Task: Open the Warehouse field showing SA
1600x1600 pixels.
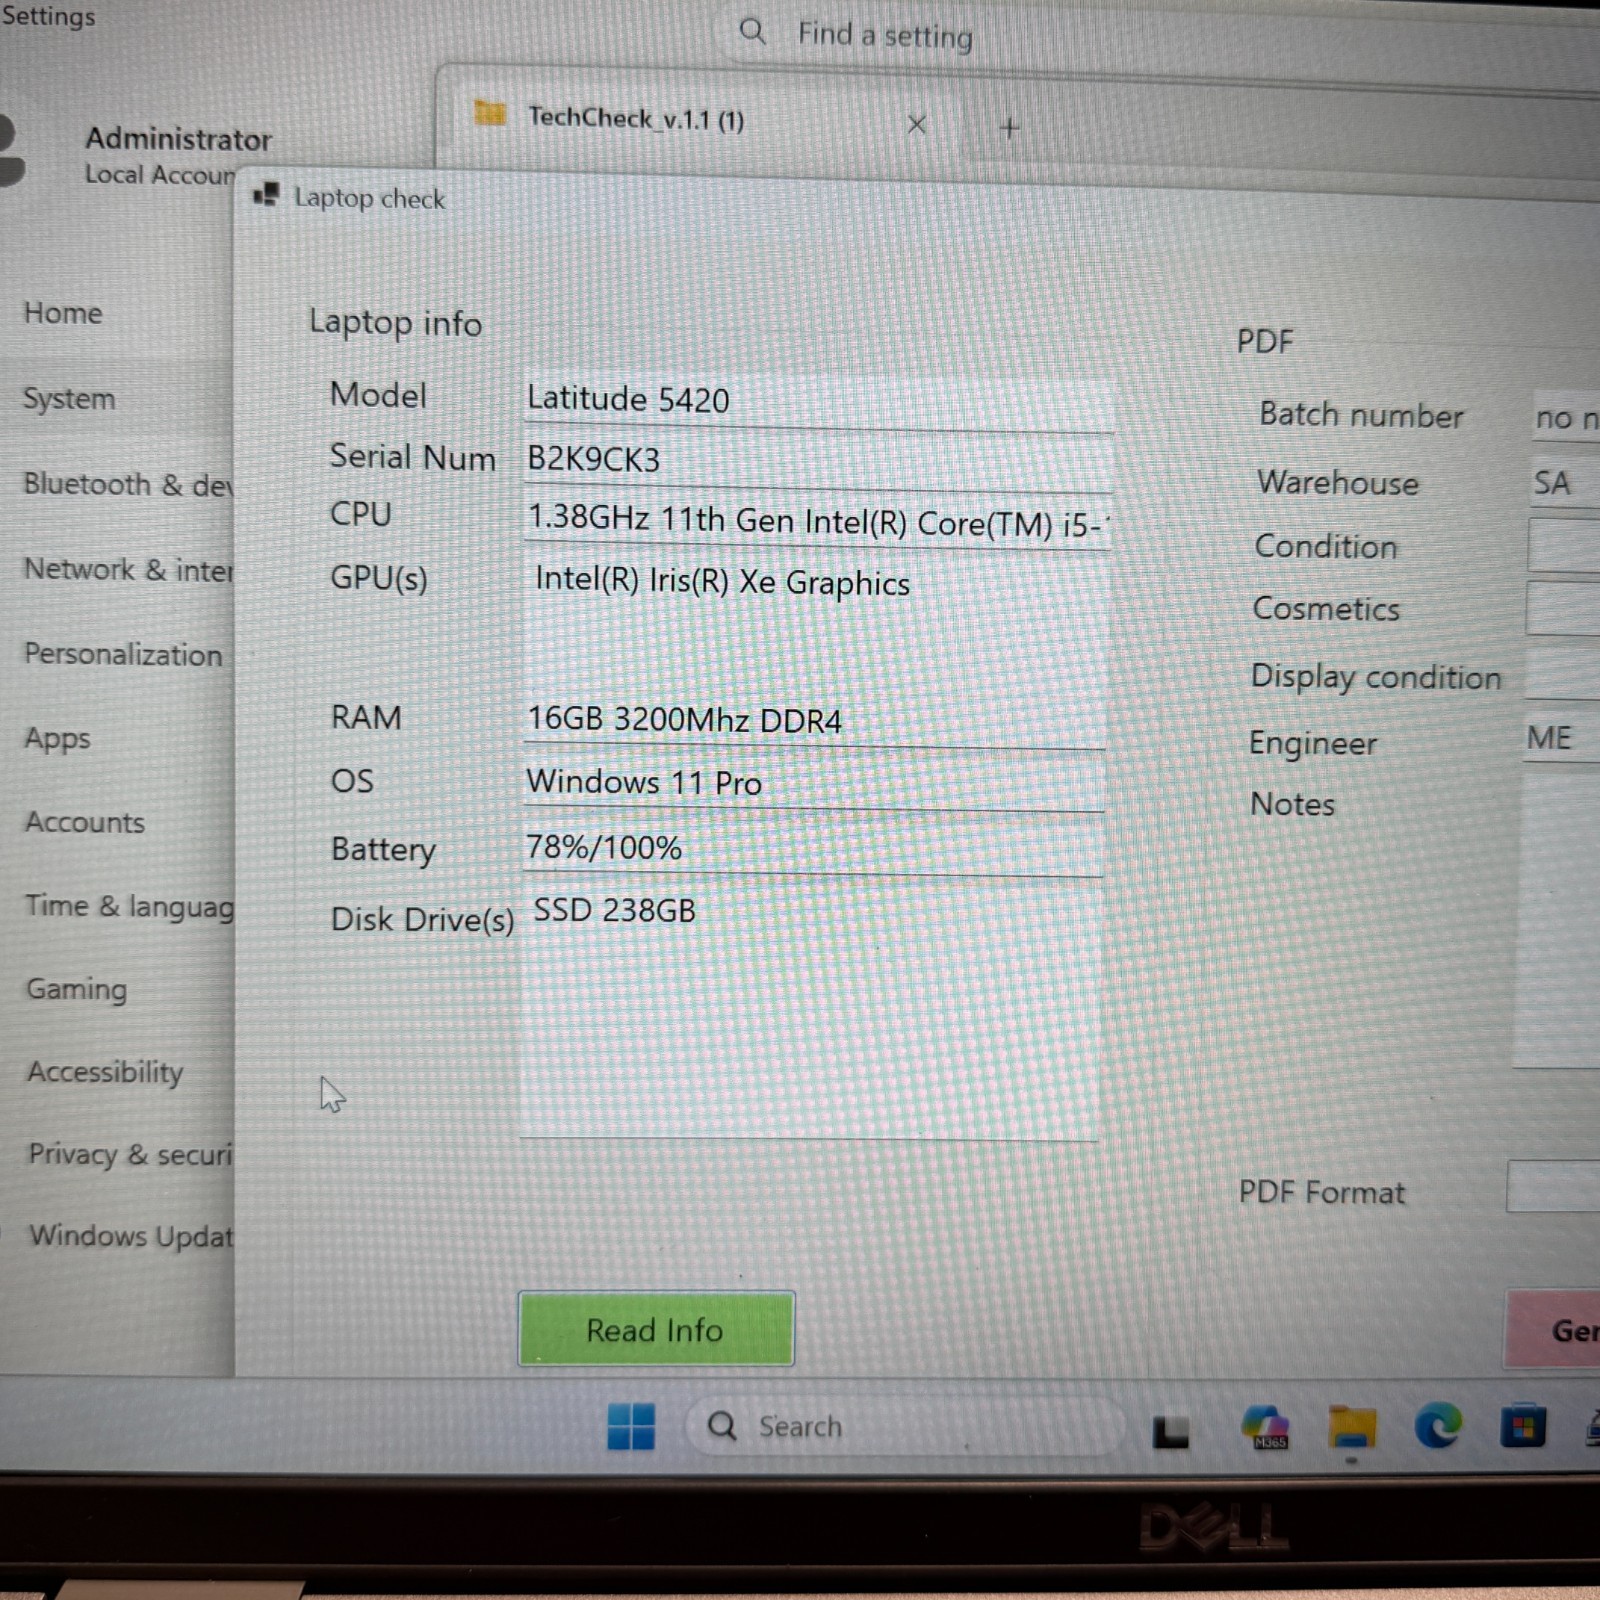Action: click(x=1564, y=482)
